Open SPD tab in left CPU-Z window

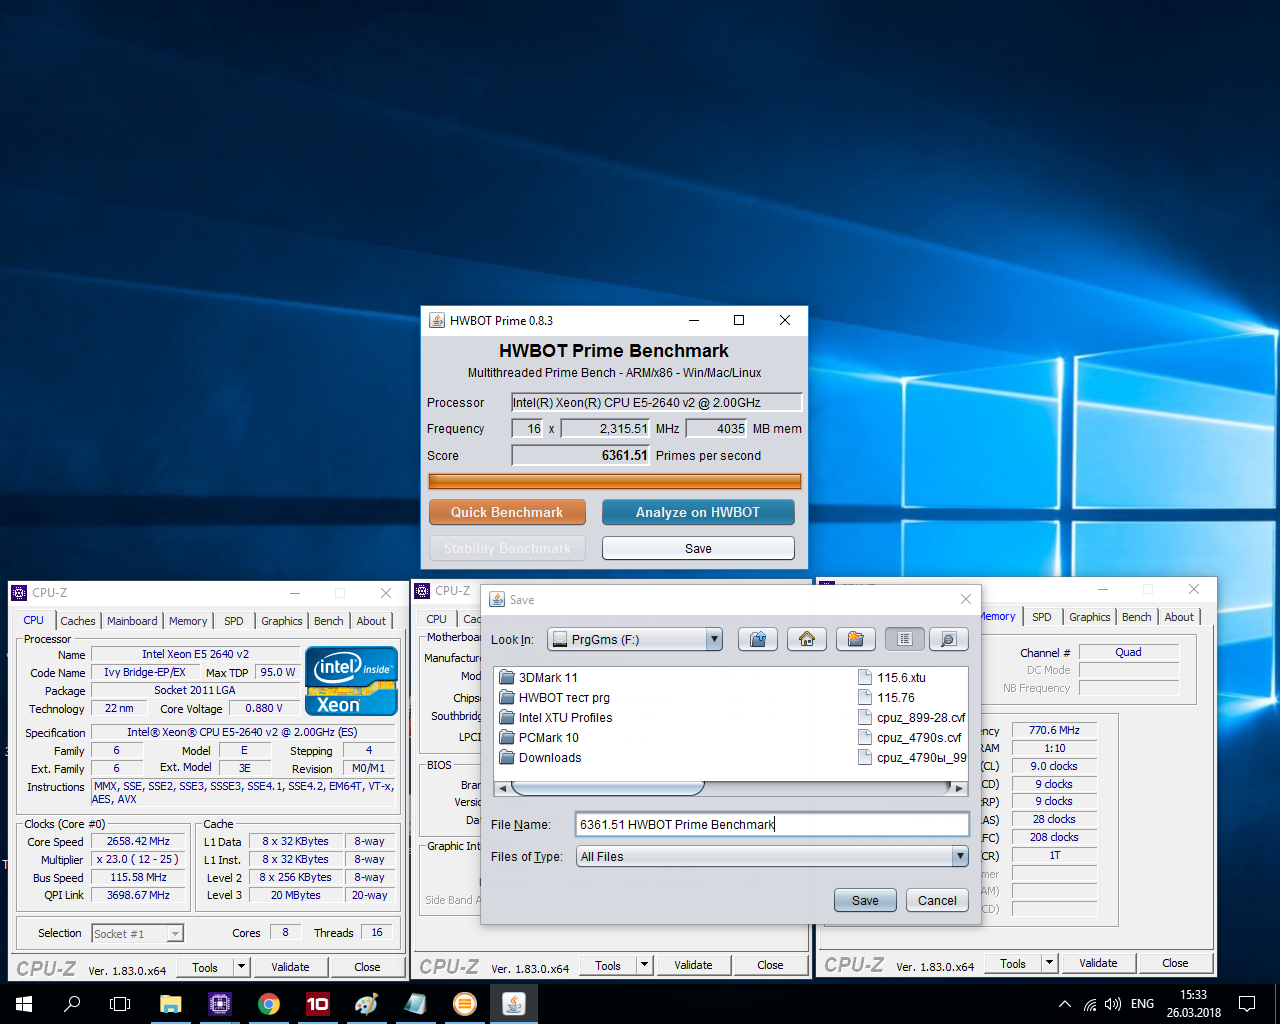234,621
